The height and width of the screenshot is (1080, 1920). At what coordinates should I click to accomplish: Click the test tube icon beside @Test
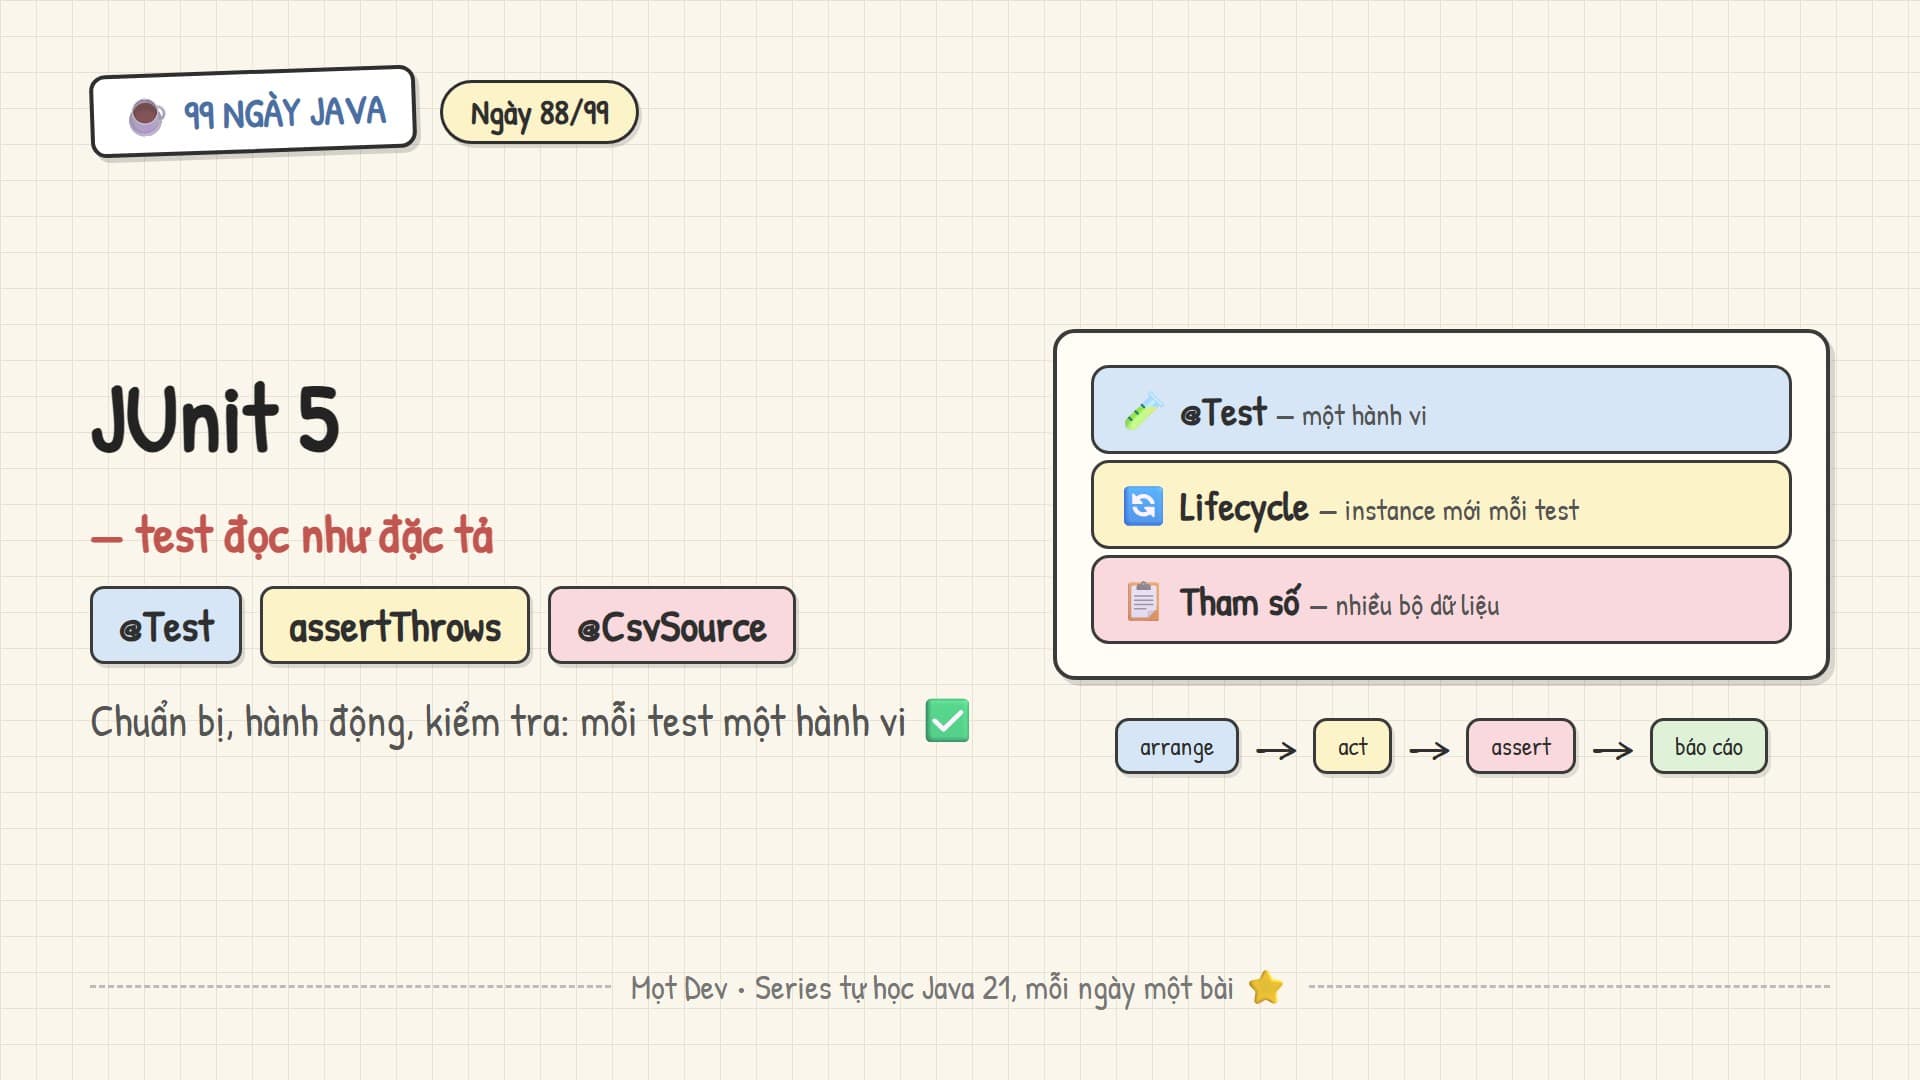[x=1143, y=411]
